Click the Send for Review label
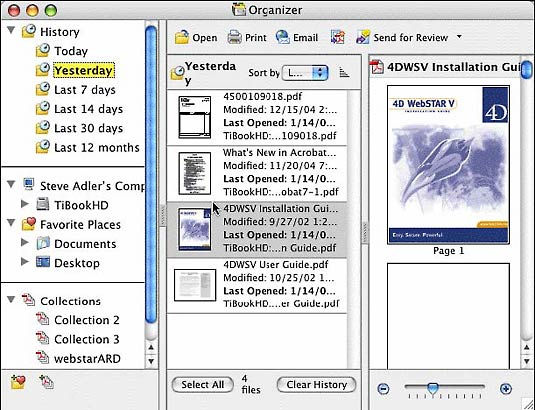Image resolution: width=535 pixels, height=410 pixels. pos(410,38)
